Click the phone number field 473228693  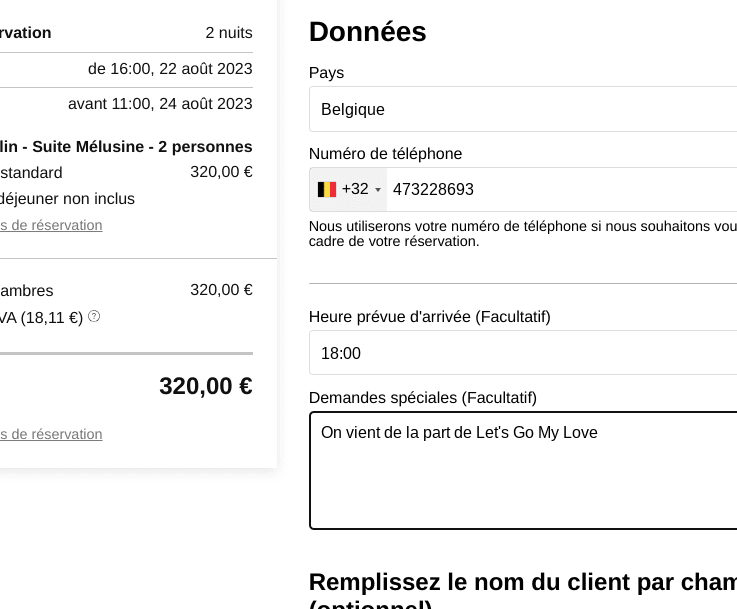point(562,189)
